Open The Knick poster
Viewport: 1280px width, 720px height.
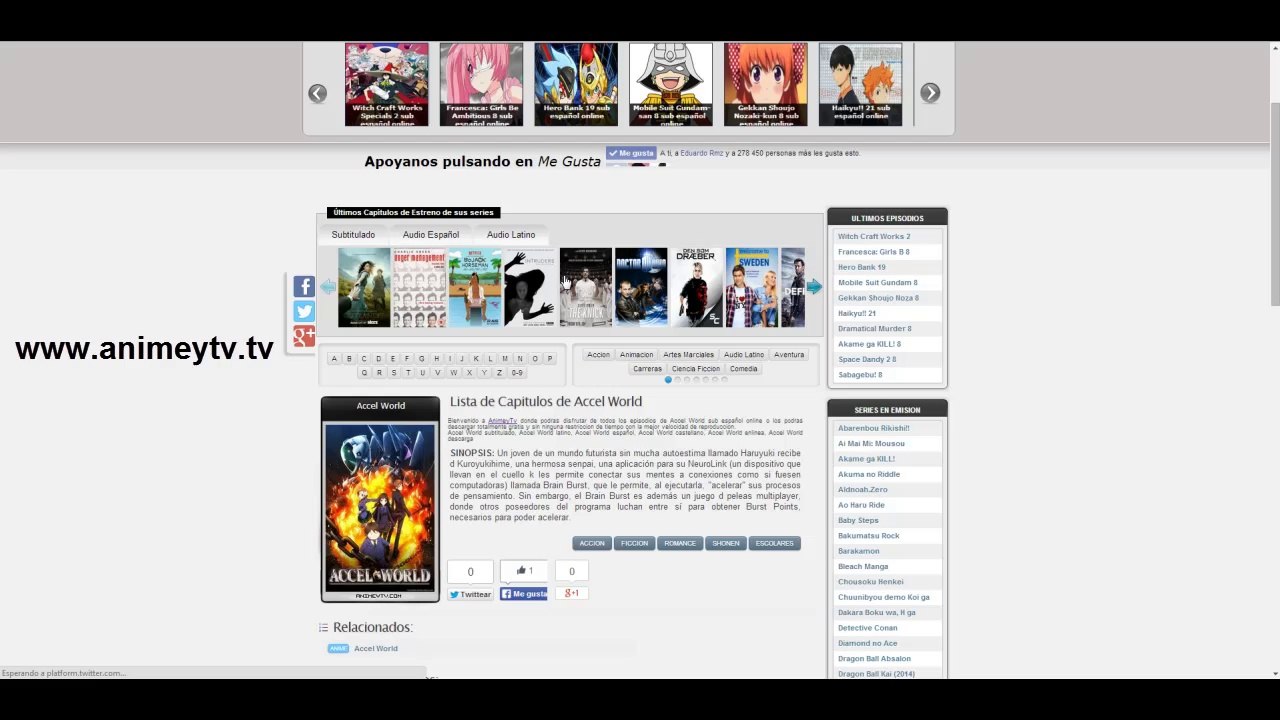[586, 288]
